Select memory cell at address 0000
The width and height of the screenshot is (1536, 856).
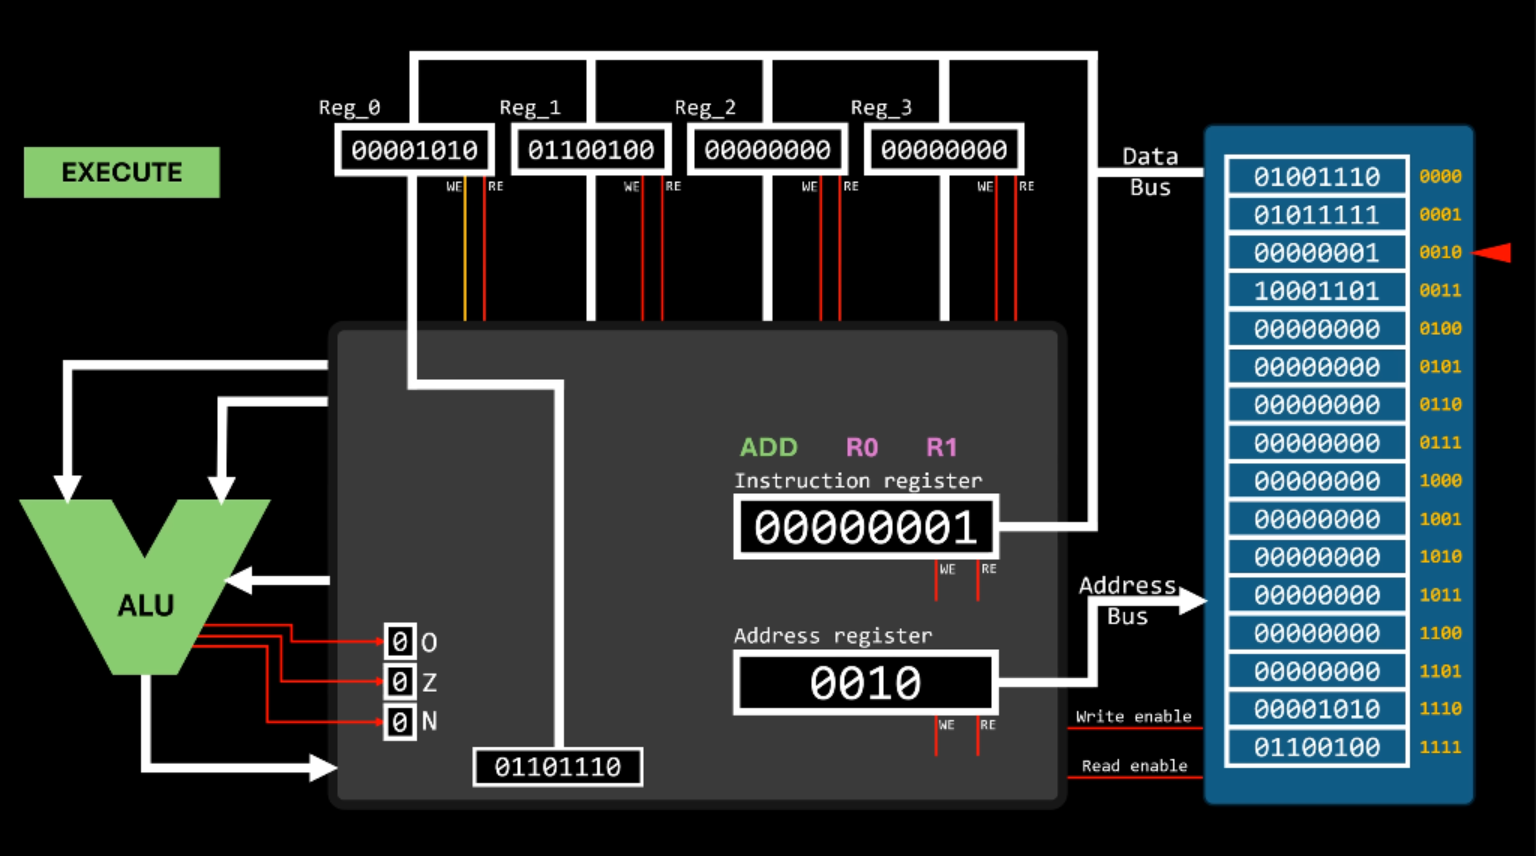[x=1316, y=177]
